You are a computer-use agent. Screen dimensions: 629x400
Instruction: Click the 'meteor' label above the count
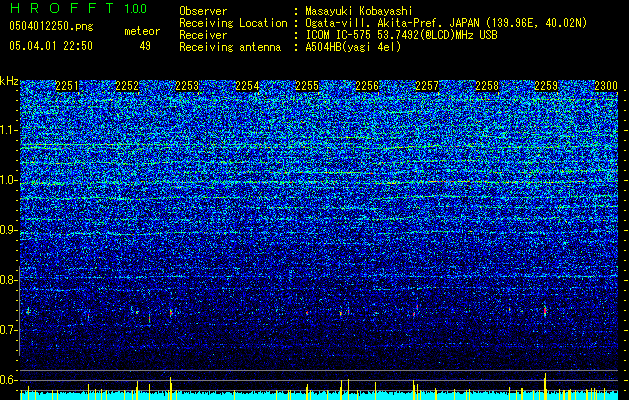[x=142, y=31]
